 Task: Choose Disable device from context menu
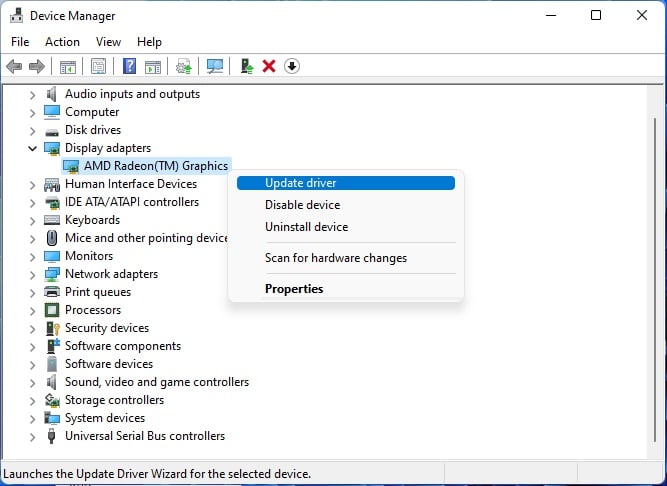346,205
